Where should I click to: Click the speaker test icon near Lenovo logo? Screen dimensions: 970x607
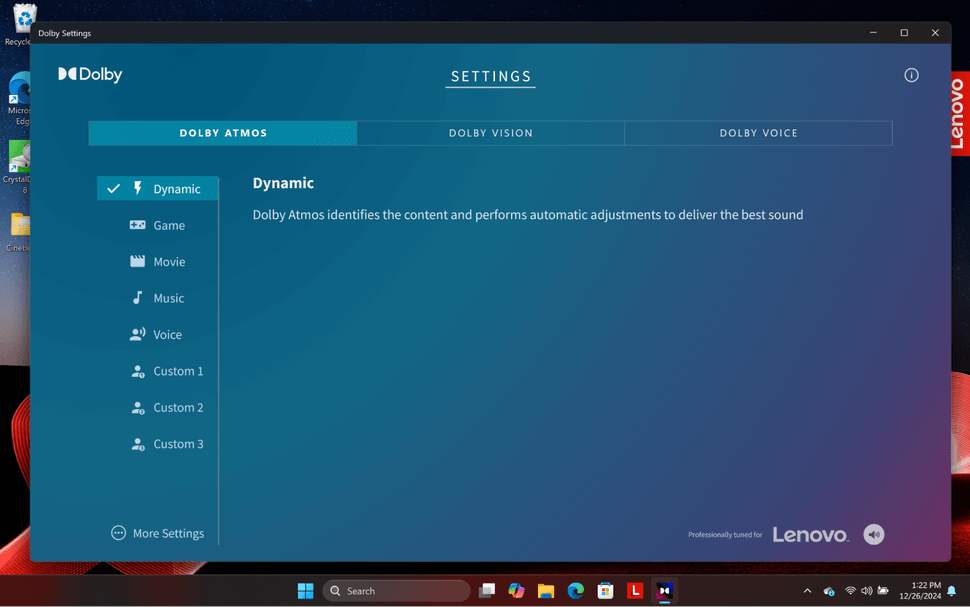click(873, 535)
